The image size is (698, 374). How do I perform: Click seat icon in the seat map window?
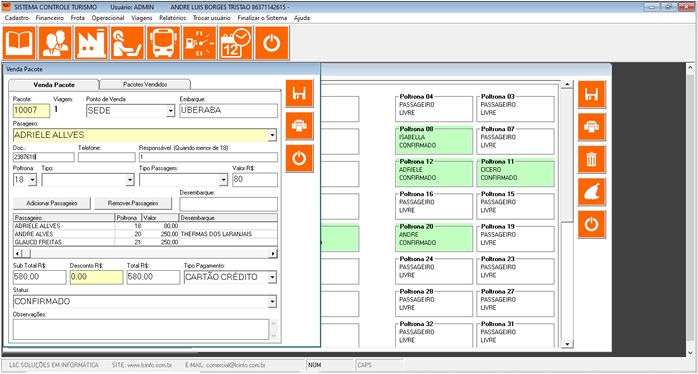[592, 94]
